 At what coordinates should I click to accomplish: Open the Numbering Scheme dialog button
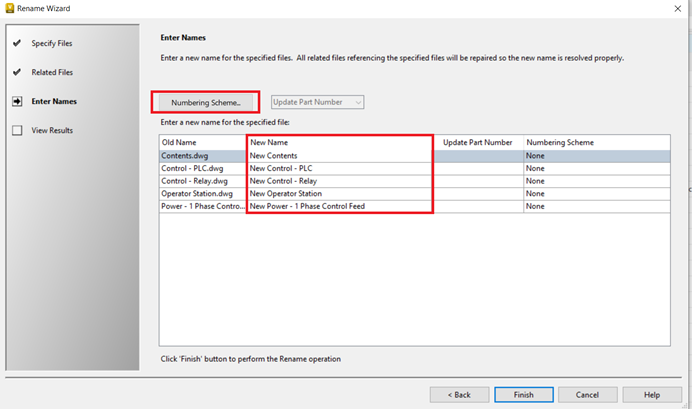(x=206, y=102)
